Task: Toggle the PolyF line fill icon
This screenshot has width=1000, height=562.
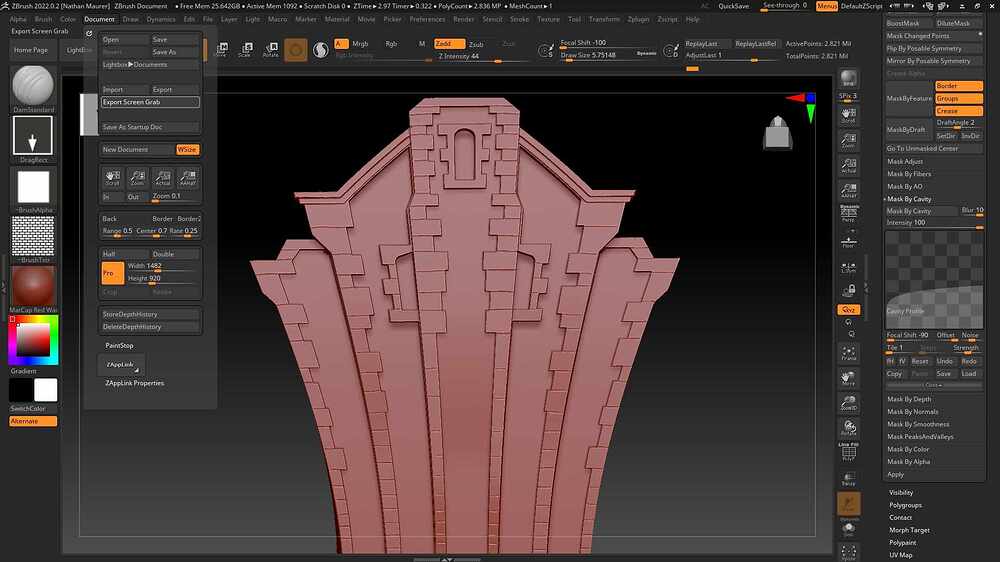Action: [848, 452]
